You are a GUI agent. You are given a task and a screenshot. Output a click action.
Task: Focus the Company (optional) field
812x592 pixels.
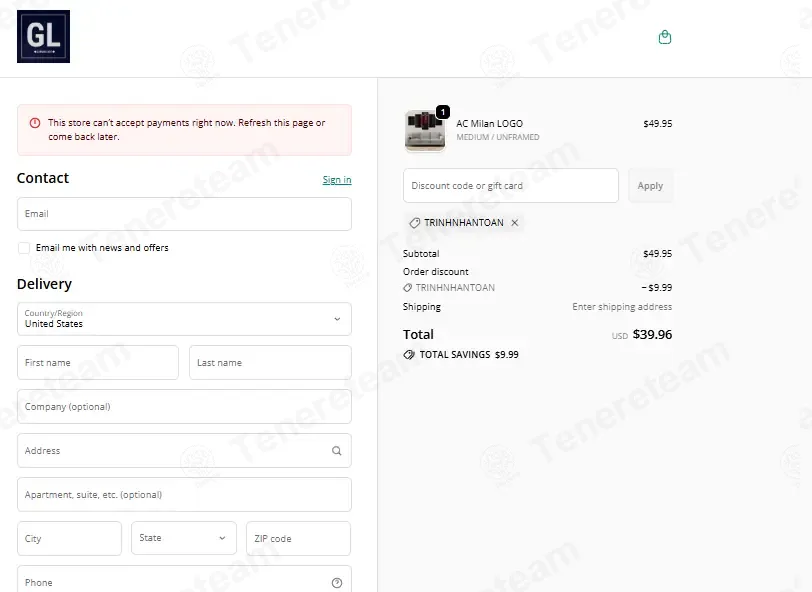184,407
